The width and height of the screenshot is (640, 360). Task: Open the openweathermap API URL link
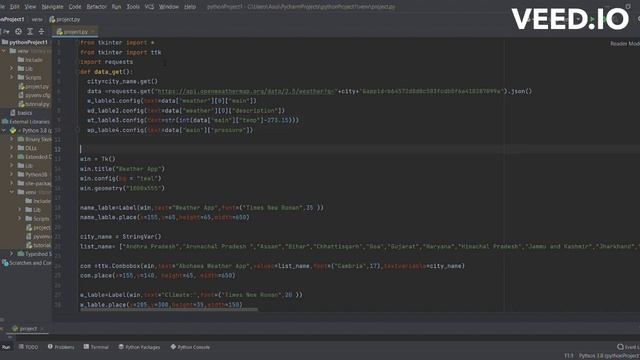point(246,91)
